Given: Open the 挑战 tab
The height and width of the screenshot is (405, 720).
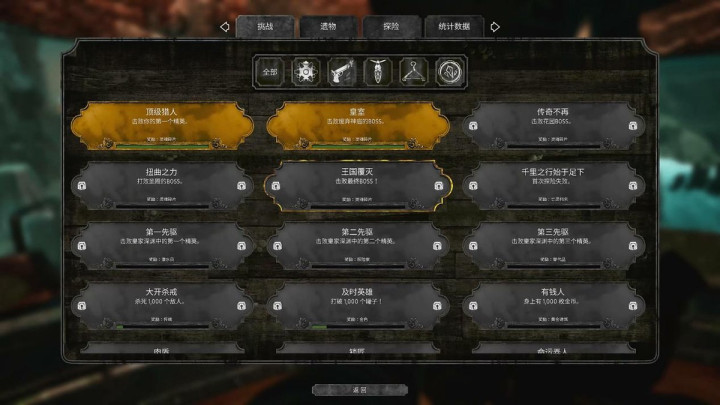Looking at the screenshot, I should (x=265, y=27).
